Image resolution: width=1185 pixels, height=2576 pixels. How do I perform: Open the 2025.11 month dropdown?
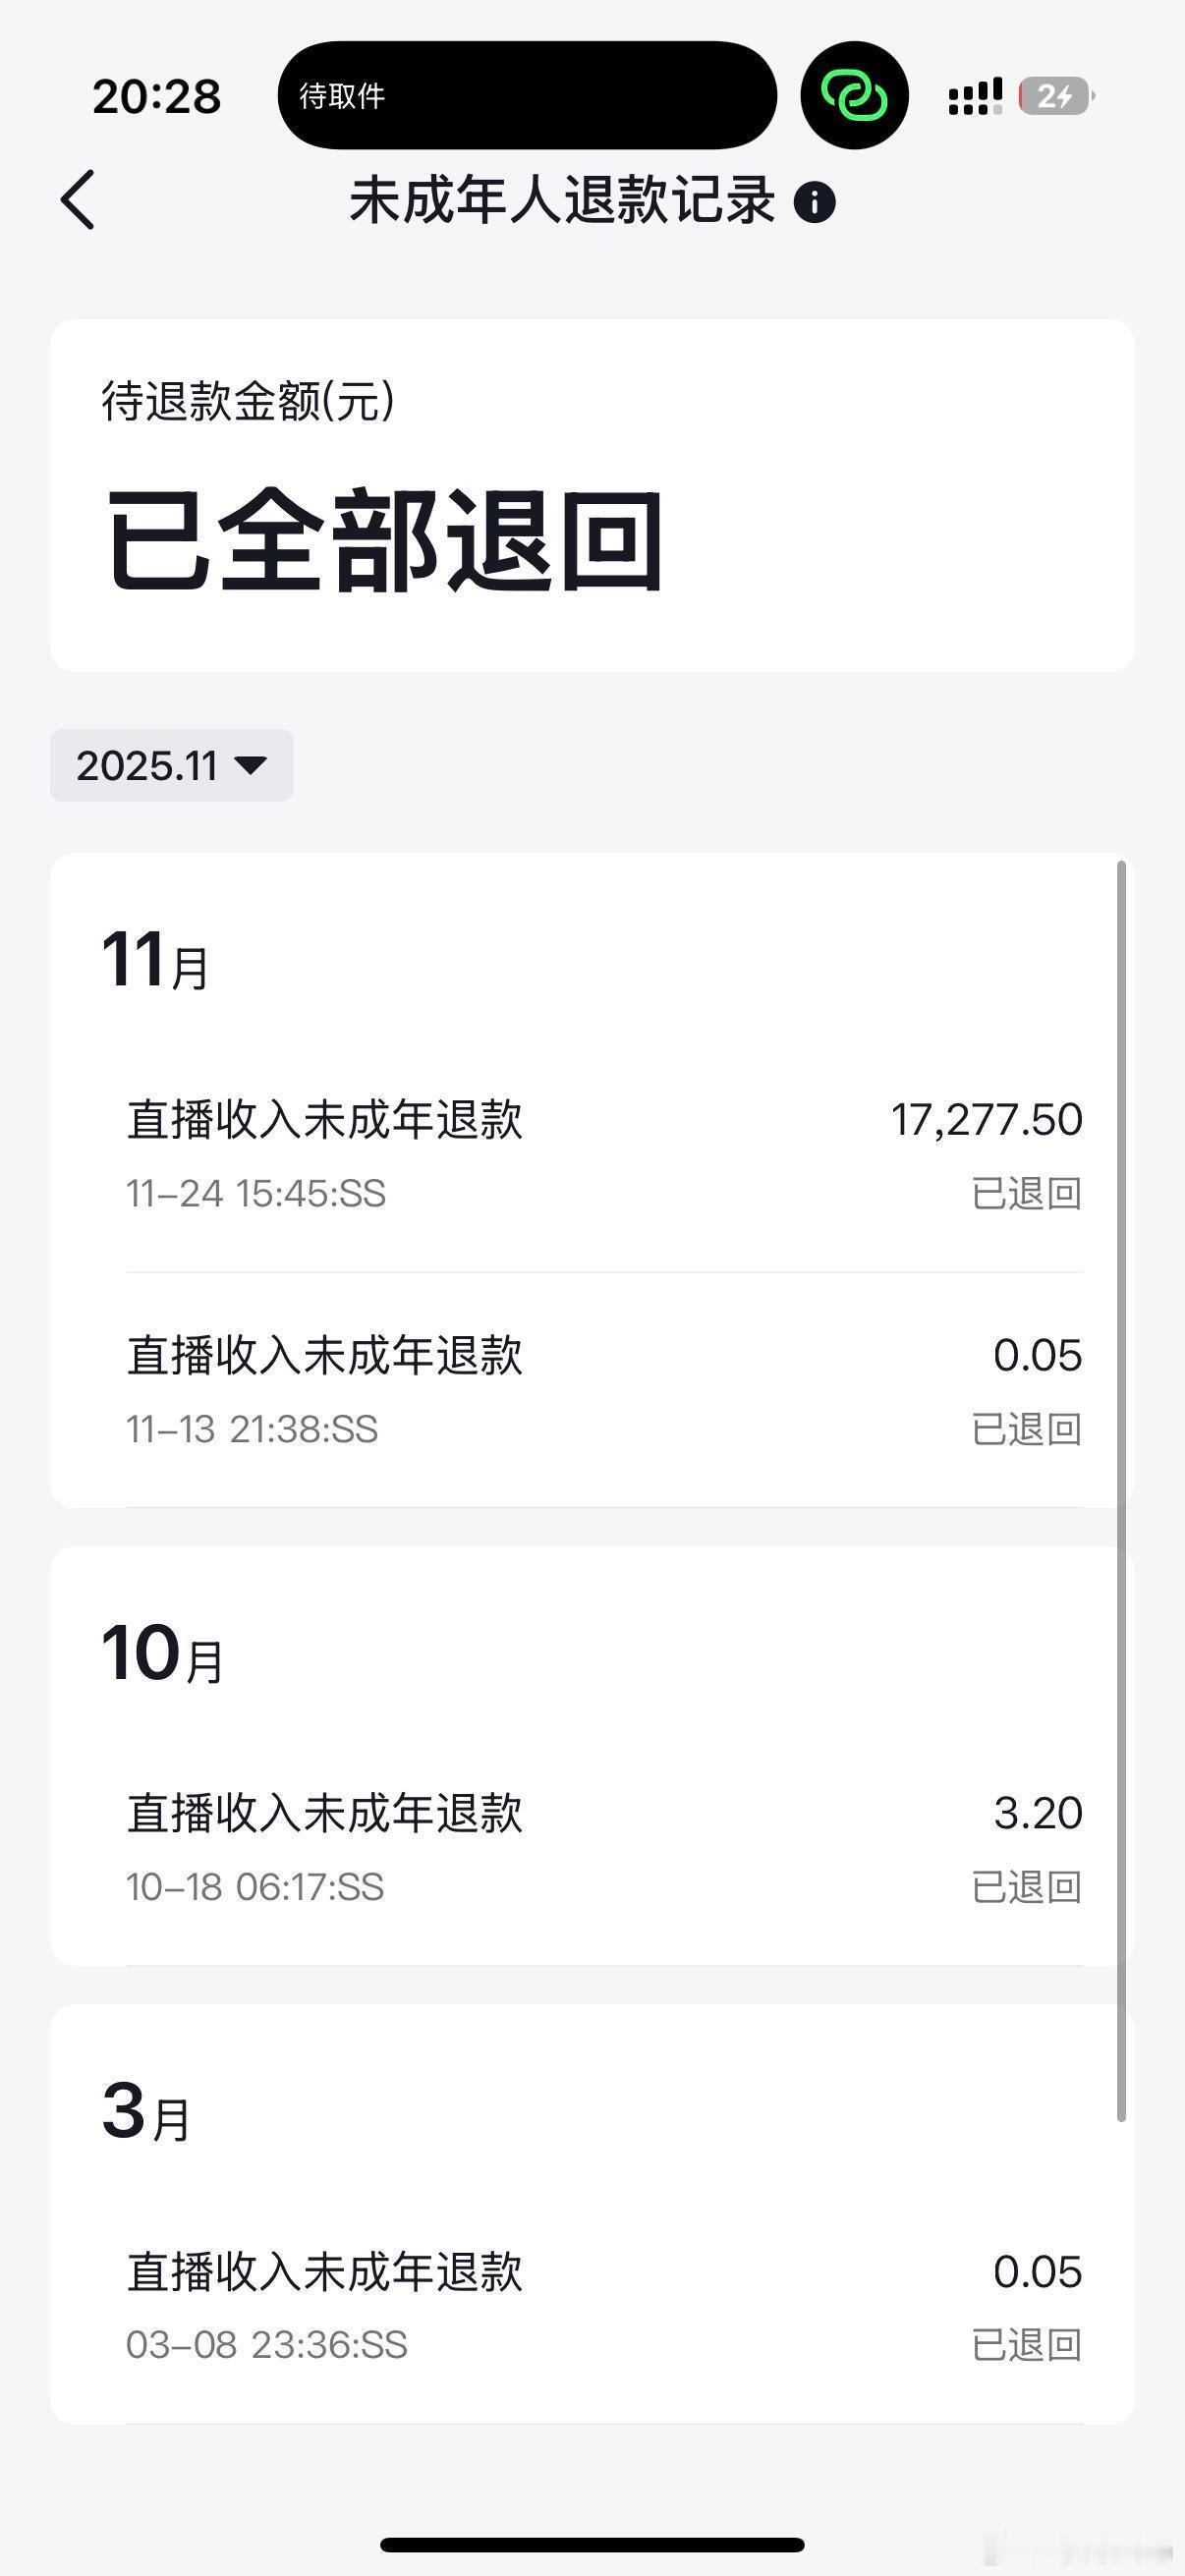pyautogui.click(x=172, y=765)
